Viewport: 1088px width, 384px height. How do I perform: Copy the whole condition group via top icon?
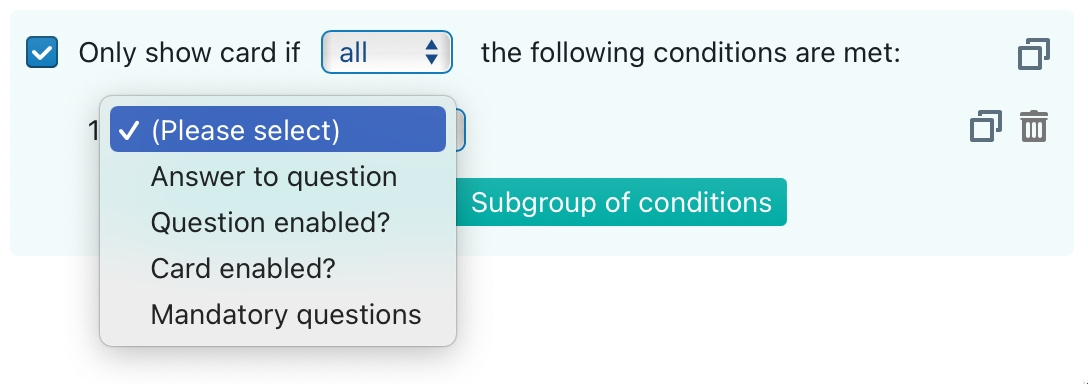1033,53
